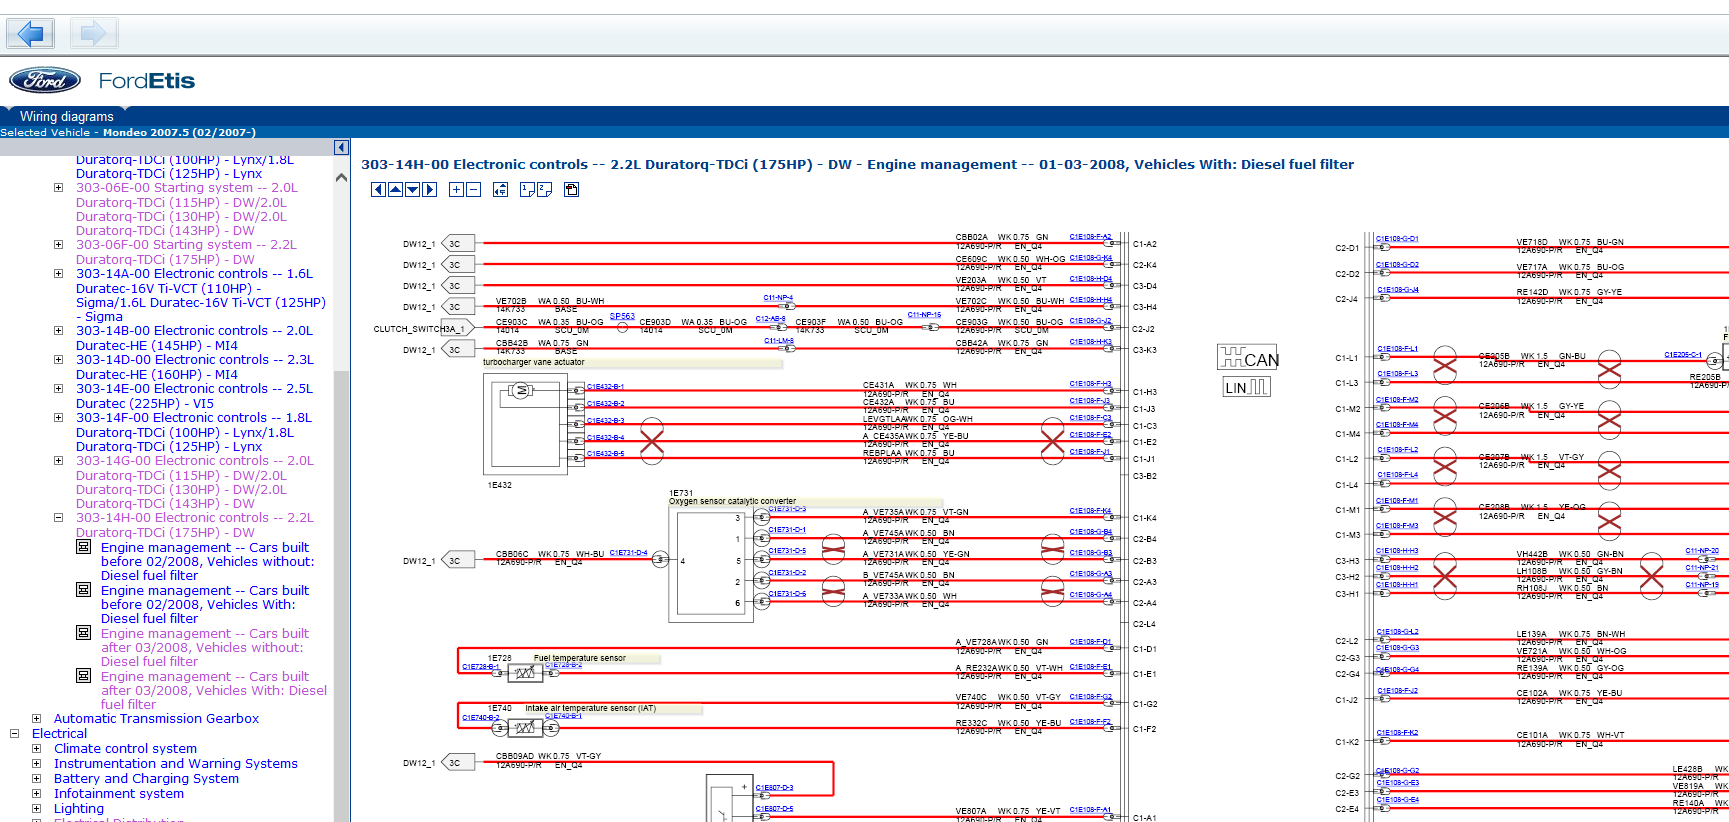Viewport: 1729px width, 822px height.
Task: Pan the wiring diagram up
Action: pos(395,190)
